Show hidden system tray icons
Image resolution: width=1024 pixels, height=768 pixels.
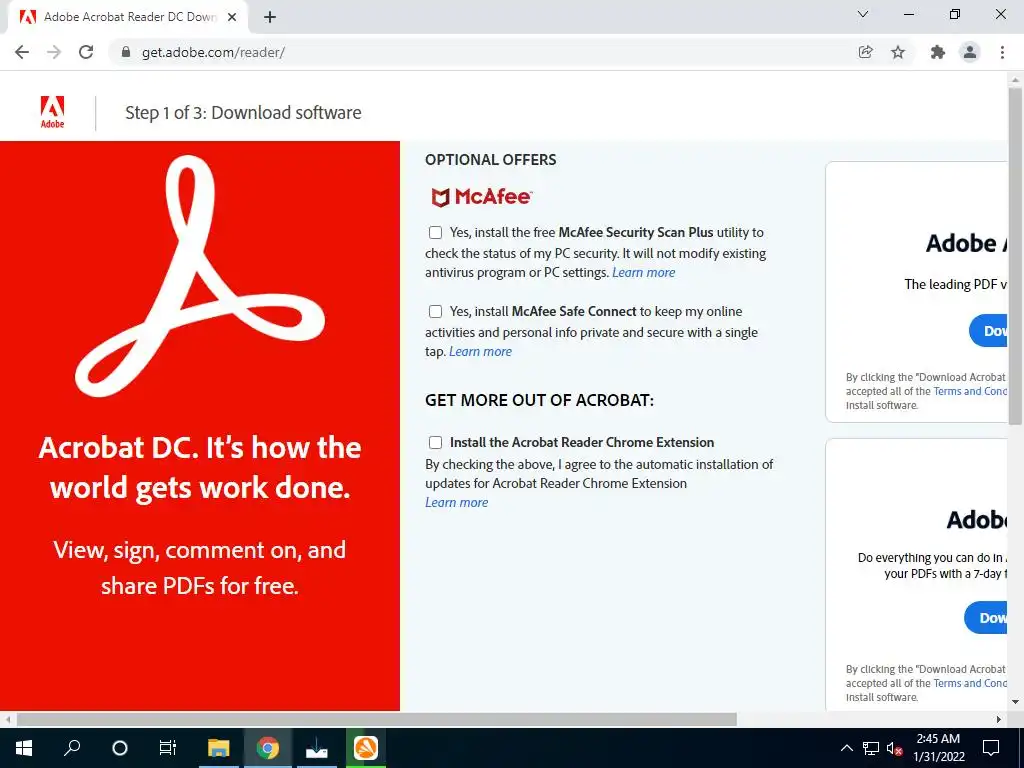click(846, 748)
